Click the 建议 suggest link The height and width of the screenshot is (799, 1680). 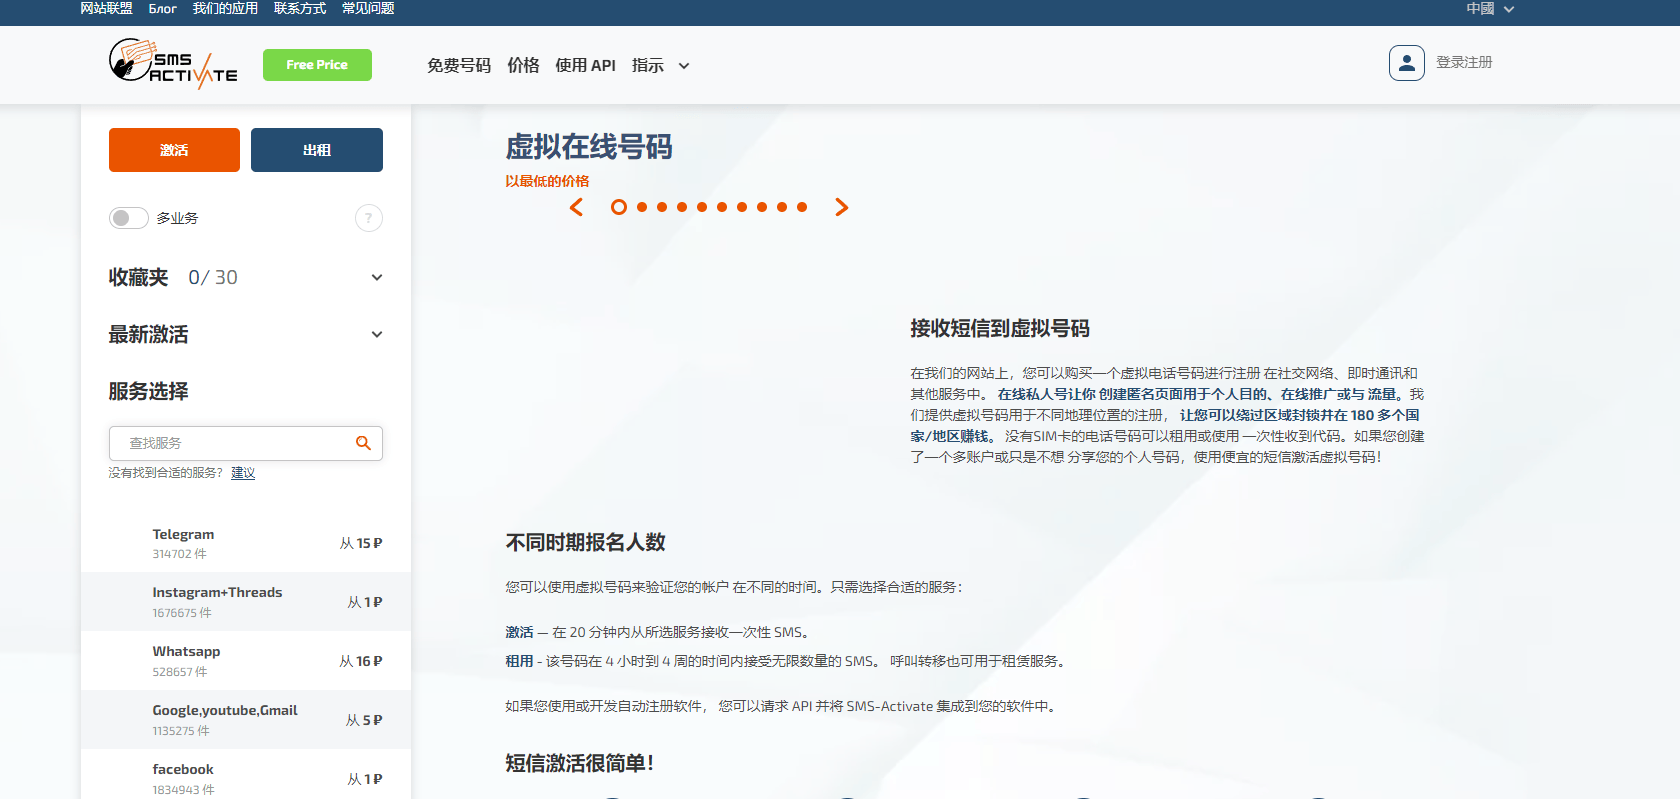pyautogui.click(x=243, y=473)
